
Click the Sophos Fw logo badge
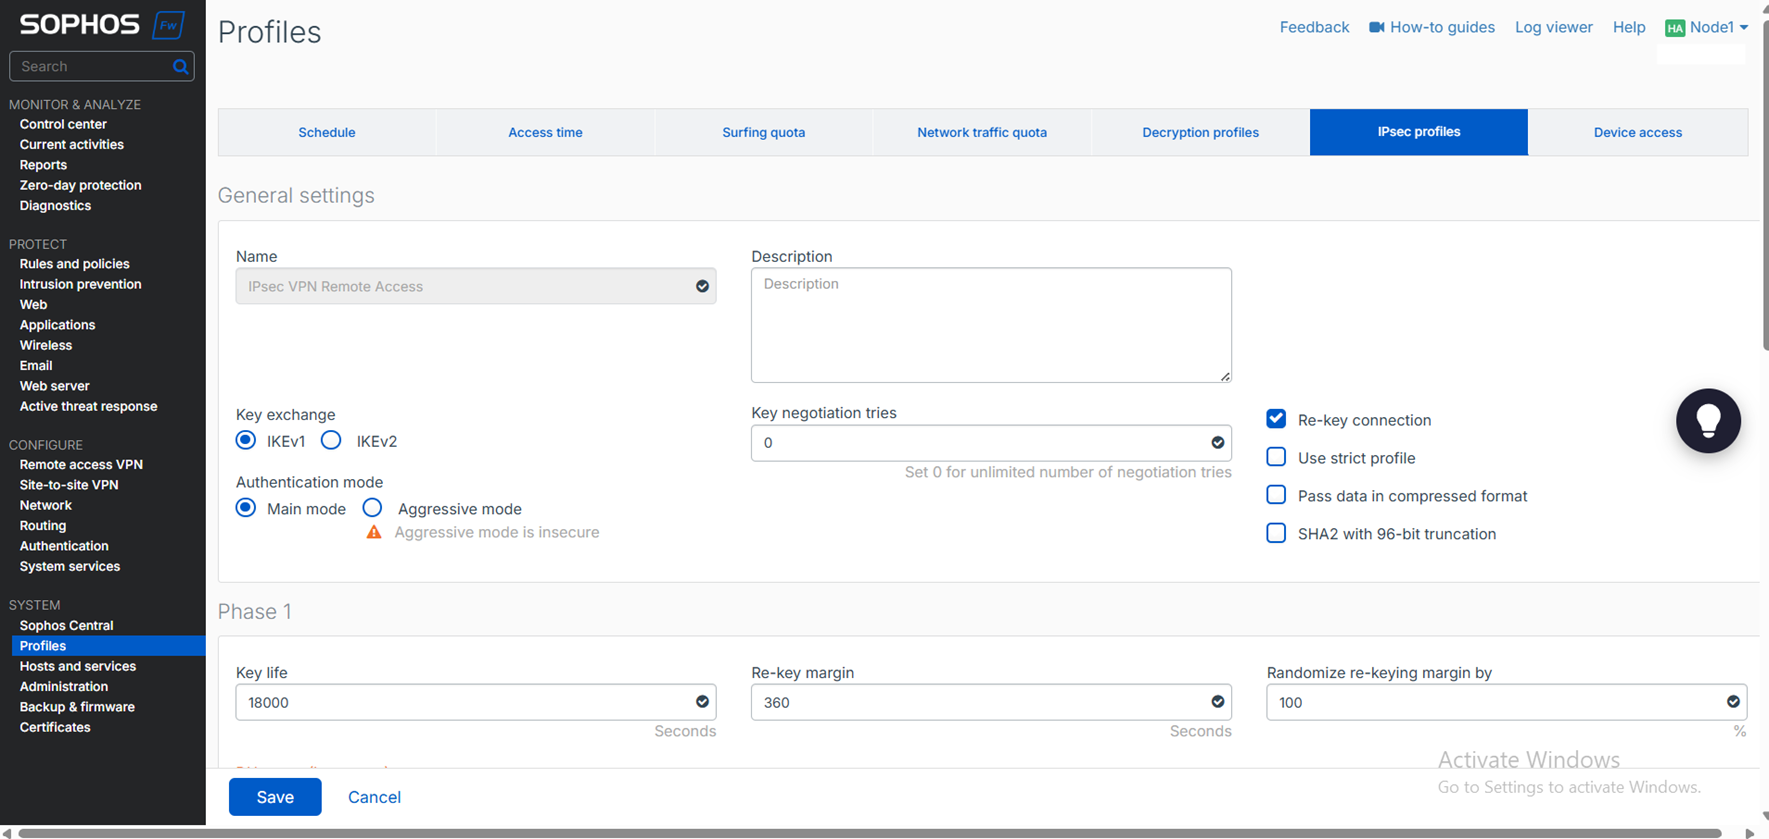click(x=169, y=25)
